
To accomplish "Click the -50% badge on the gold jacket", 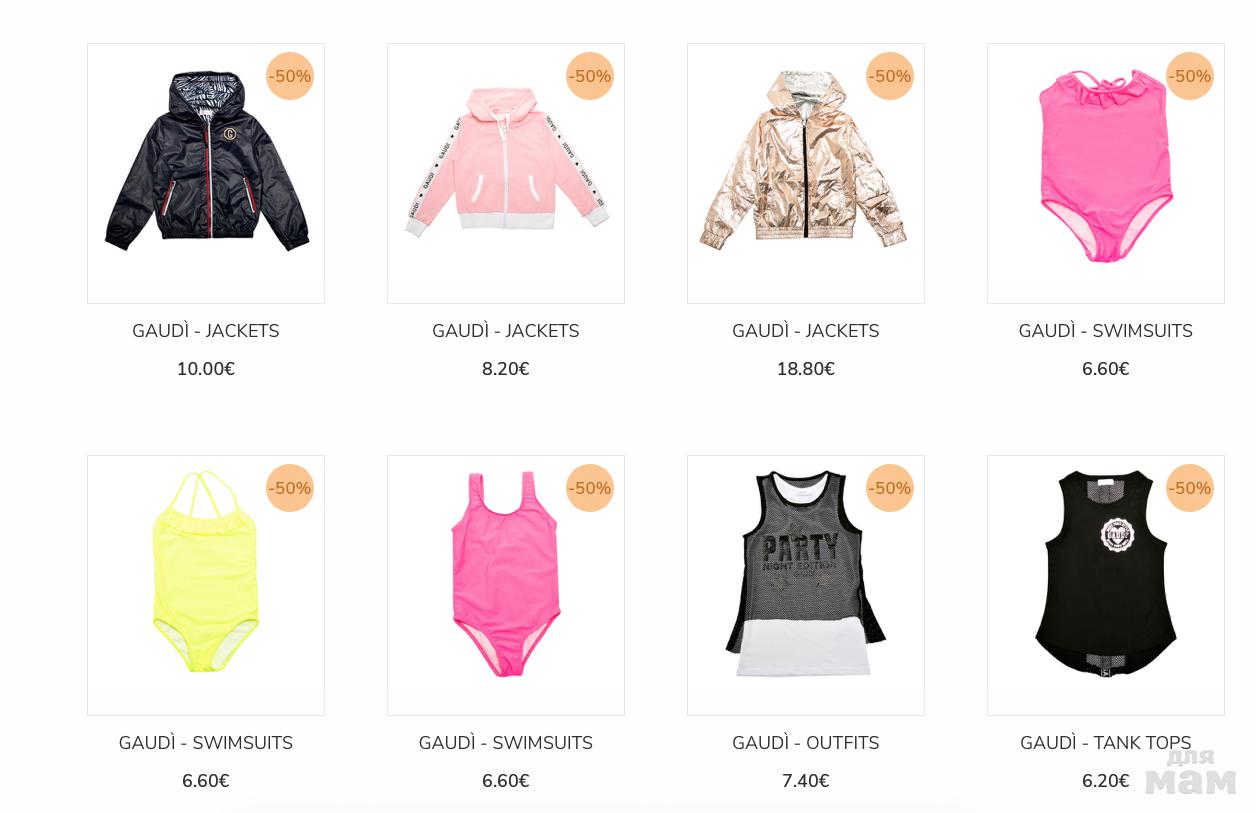I will click(x=890, y=76).
